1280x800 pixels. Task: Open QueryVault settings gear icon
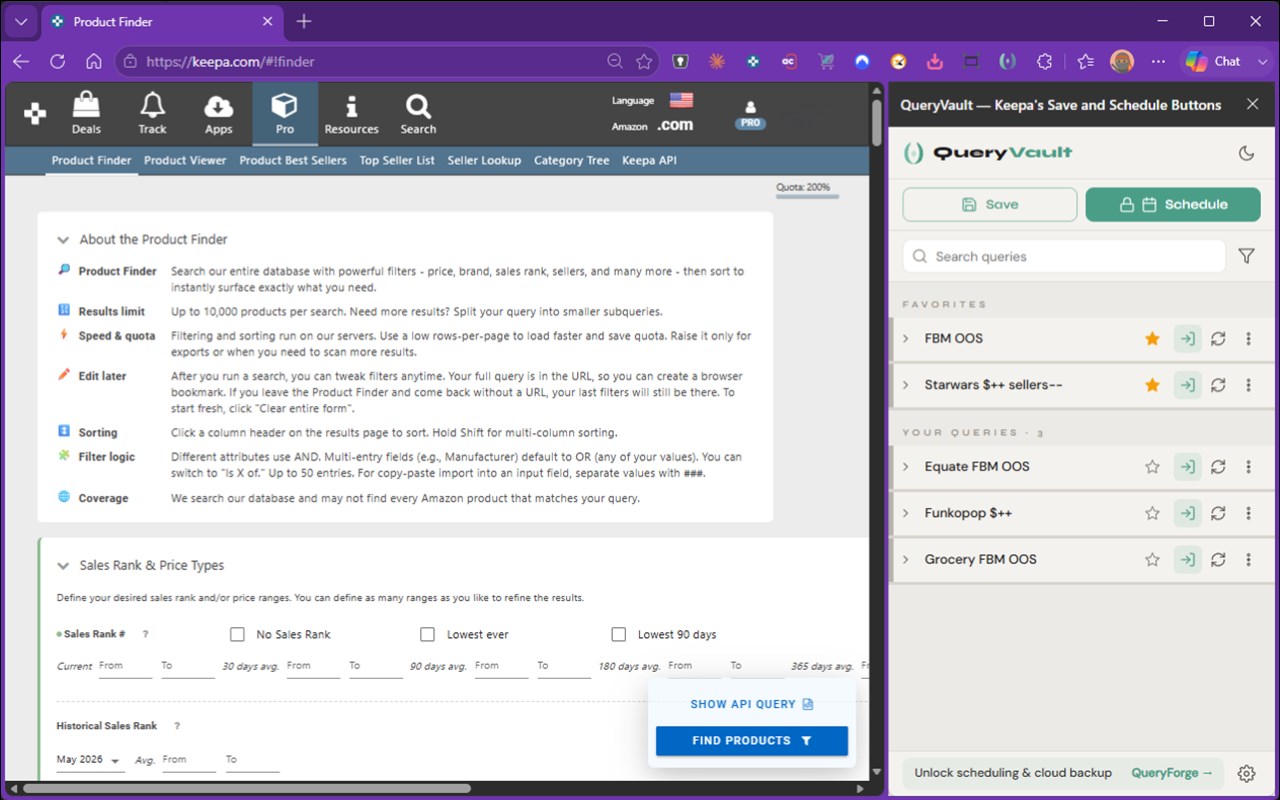1246,773
